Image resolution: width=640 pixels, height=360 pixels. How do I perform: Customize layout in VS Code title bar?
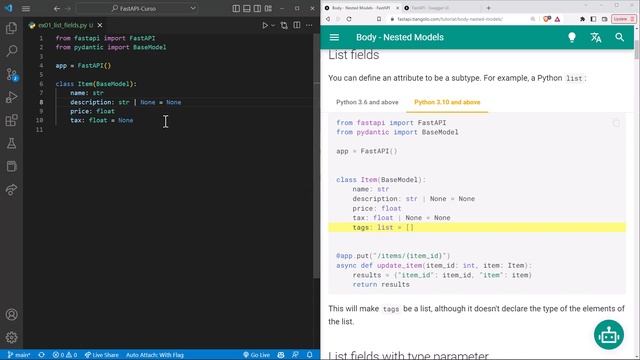(x=268, y=9)
